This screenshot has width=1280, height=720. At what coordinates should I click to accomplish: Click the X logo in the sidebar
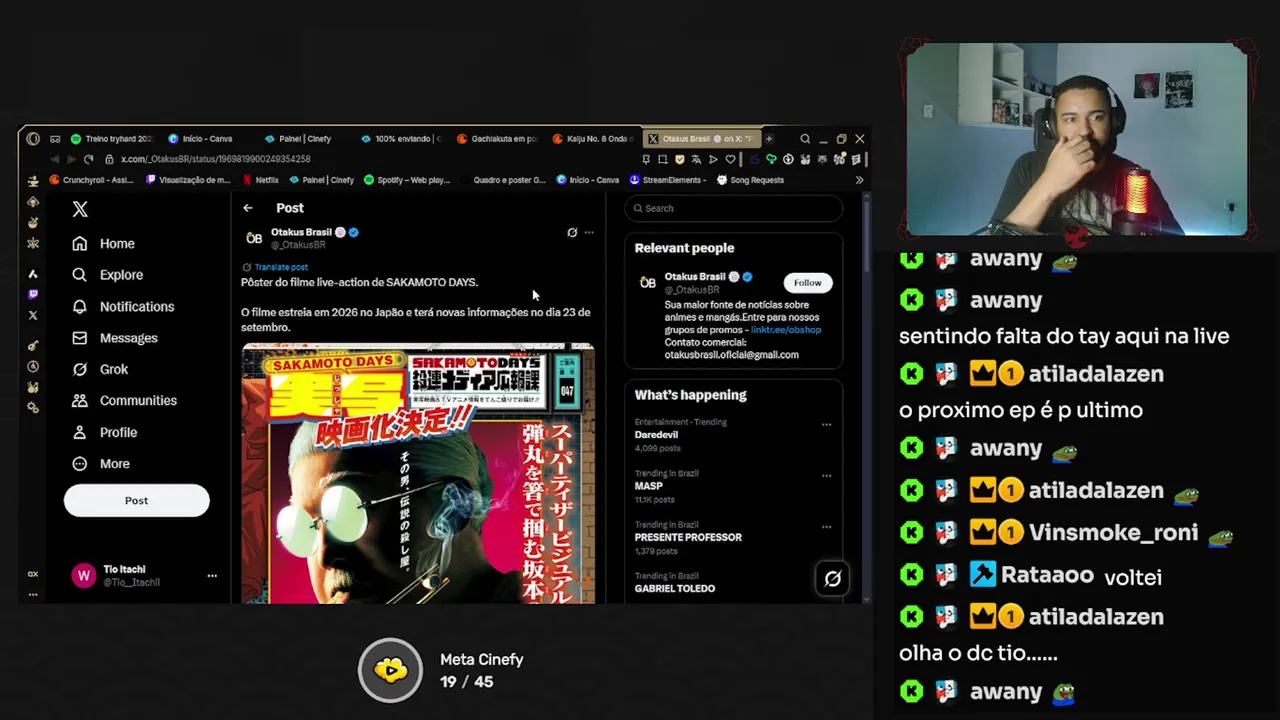tap(80, 209)
